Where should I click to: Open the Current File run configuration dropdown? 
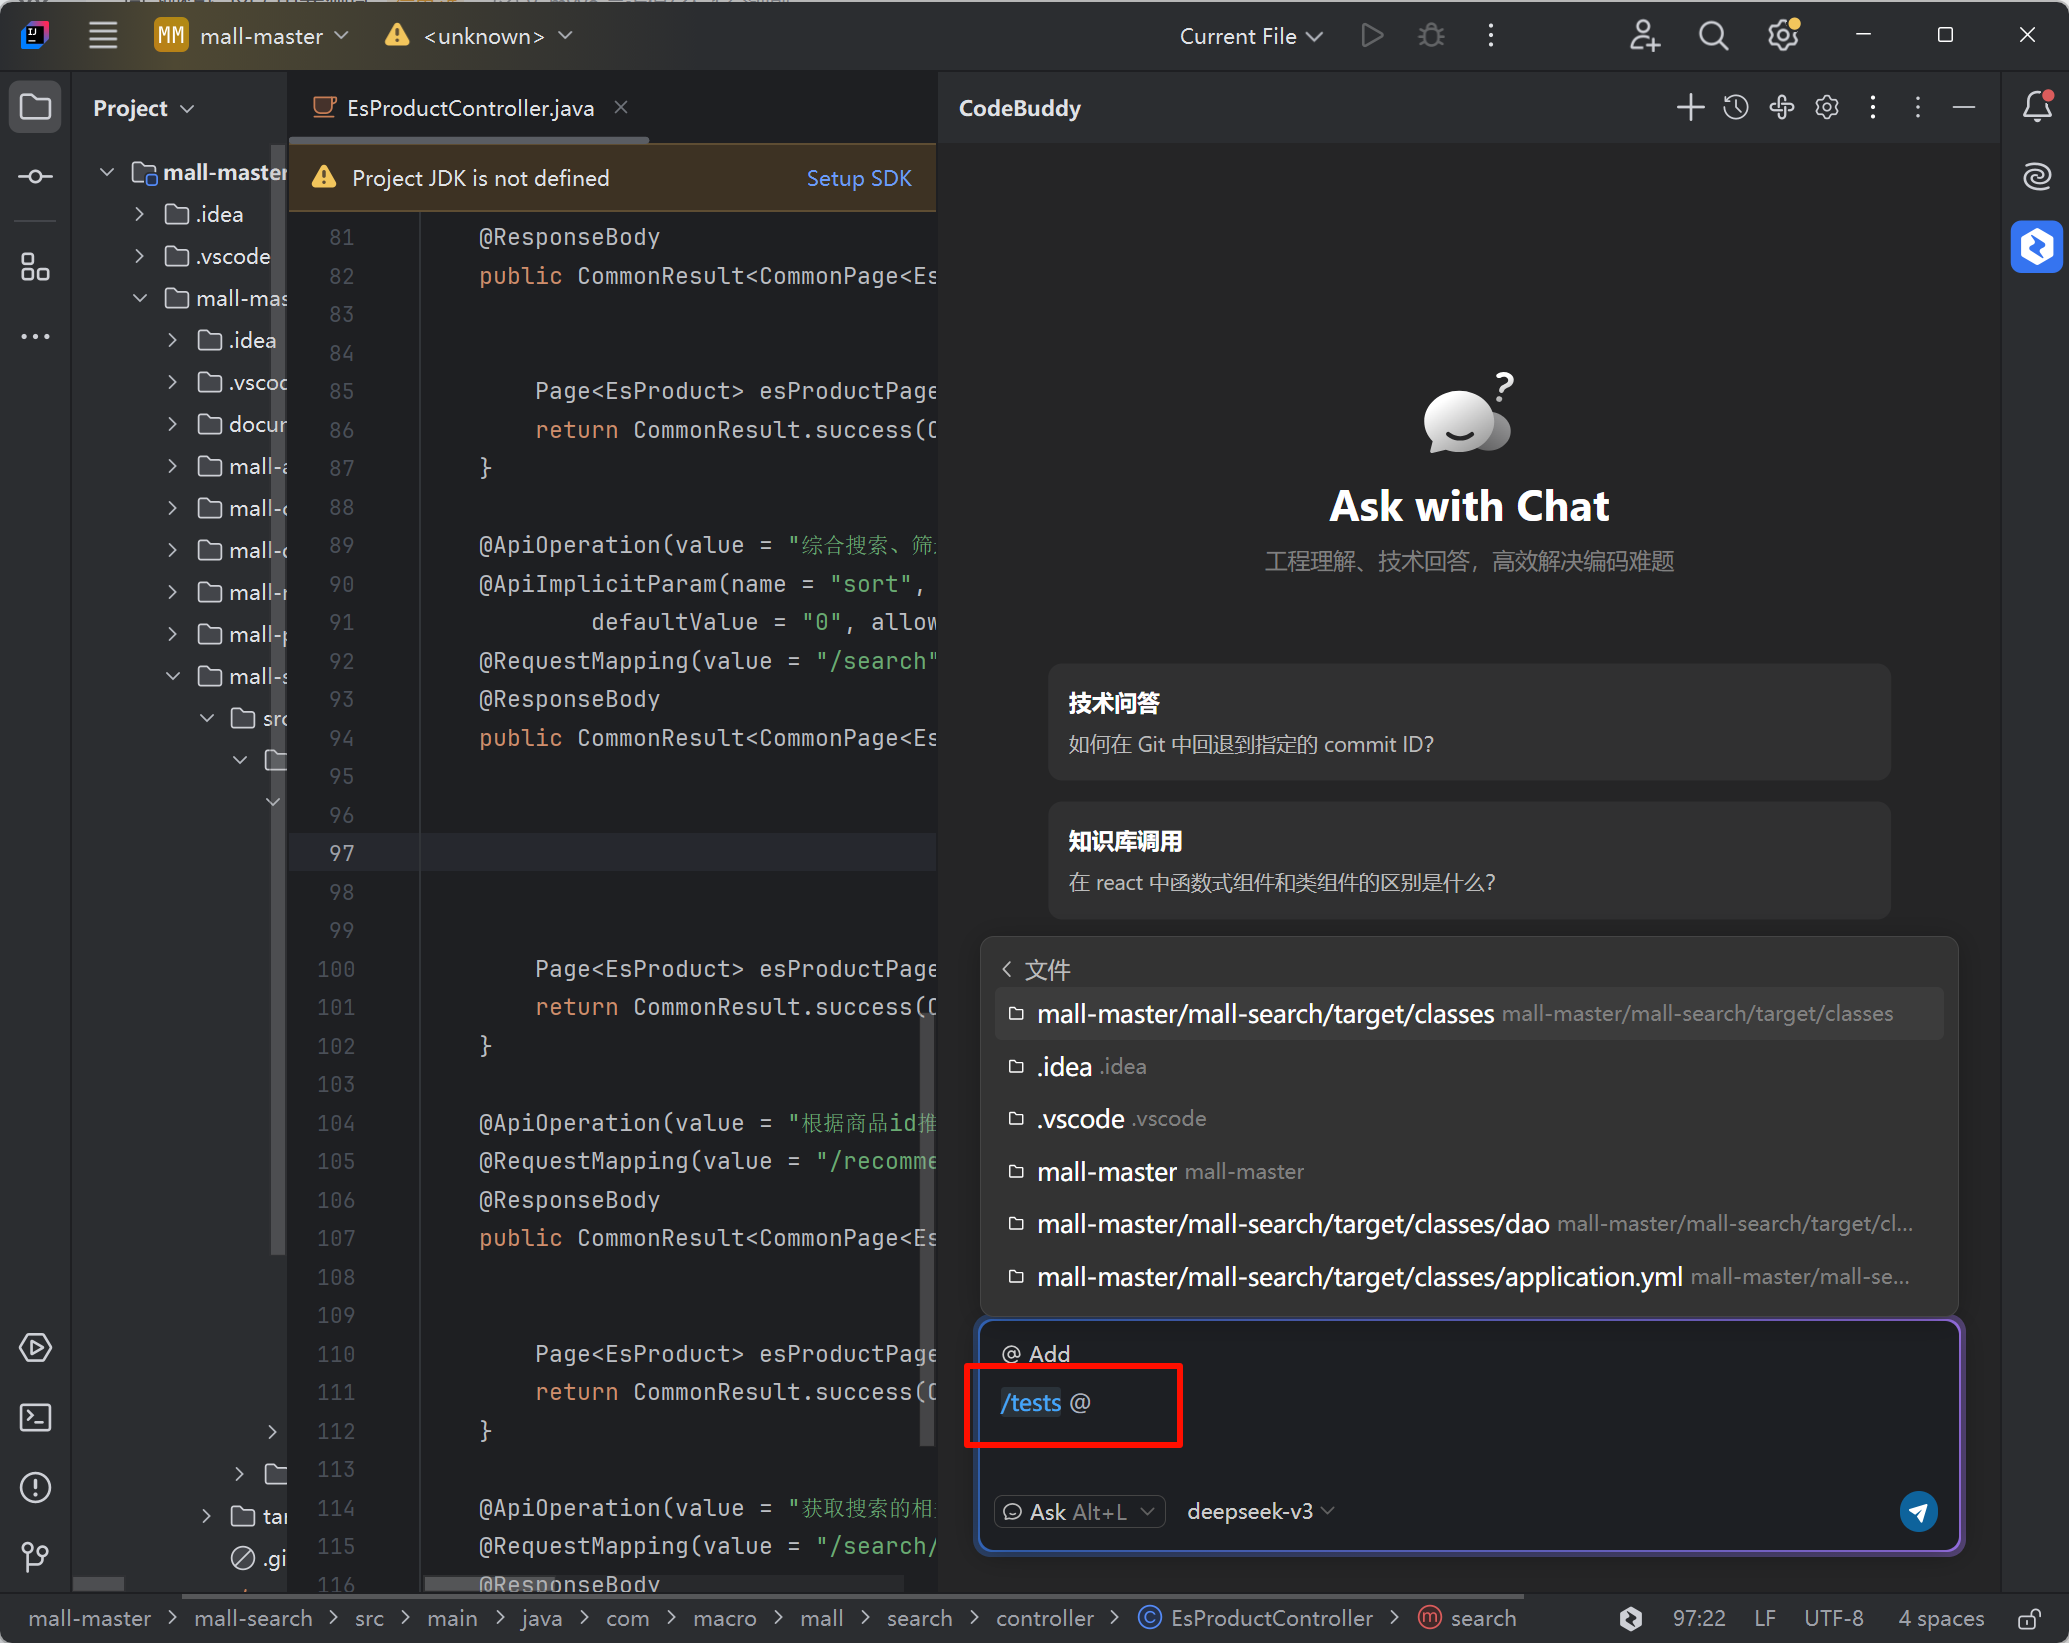(1250, 36)
